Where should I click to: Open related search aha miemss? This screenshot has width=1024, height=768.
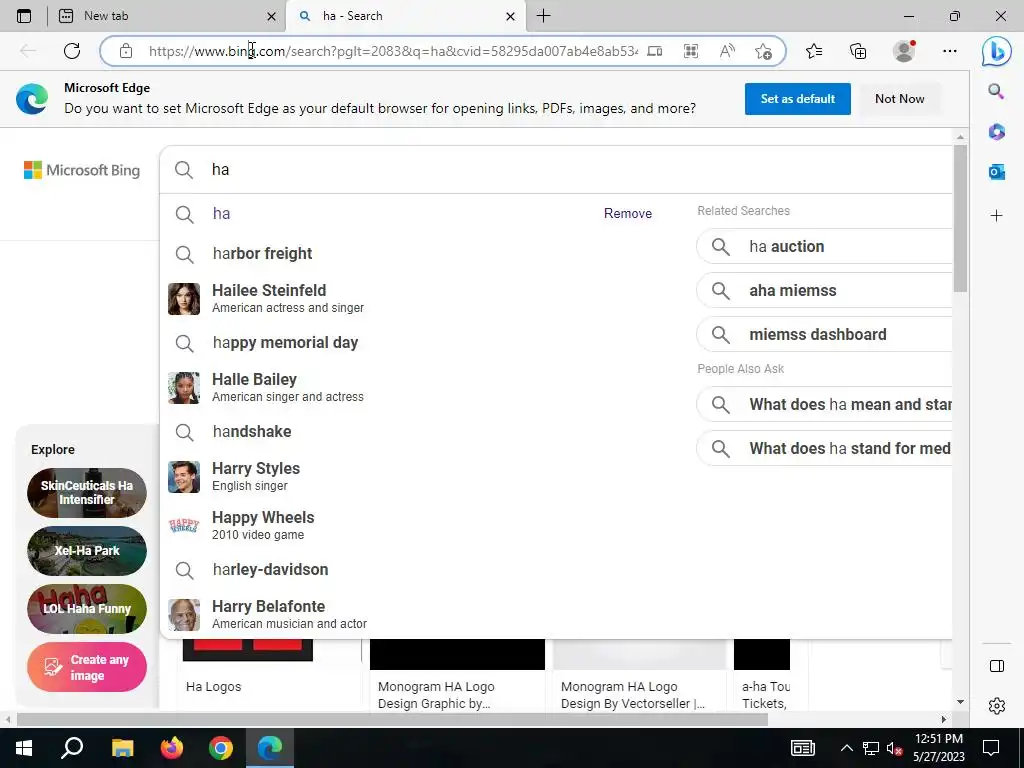coord(824,291)
